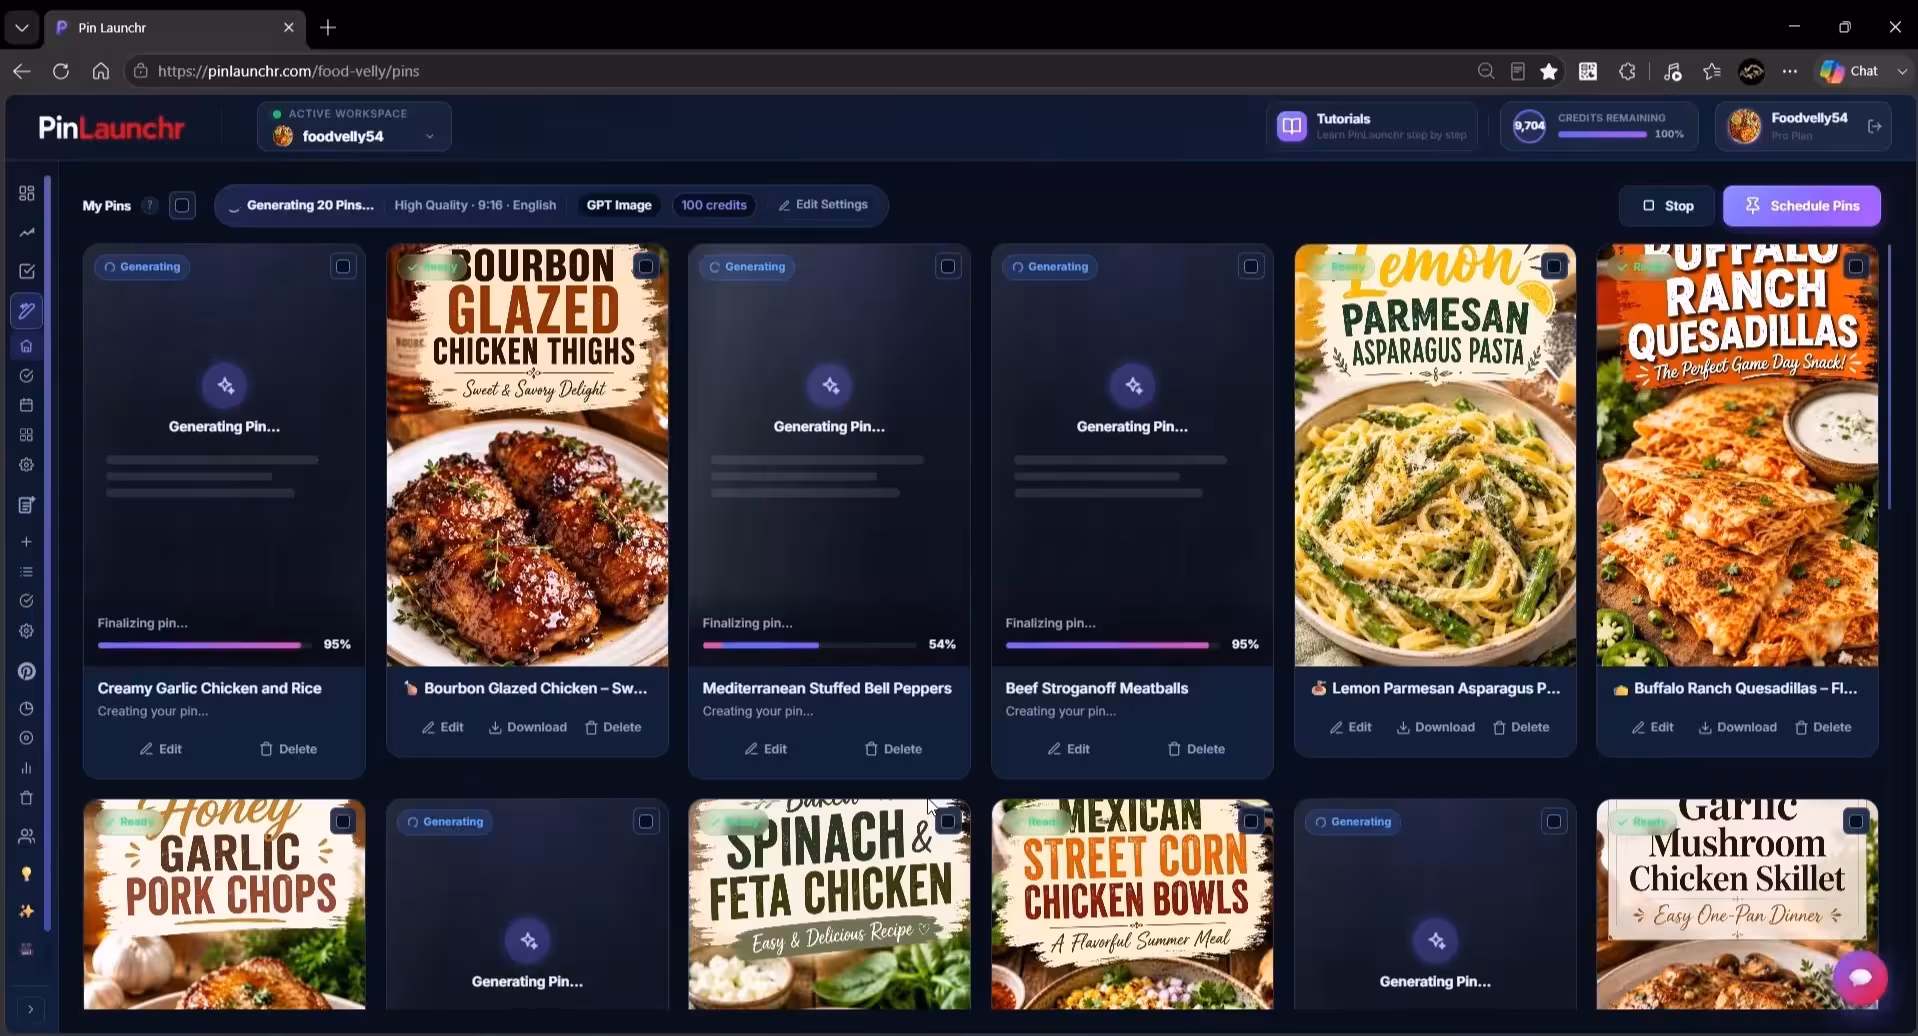The height and width of the screenshot is (1036, 1918).
Task: Click the Stop generation button
Action: [x=1667, y=206]
